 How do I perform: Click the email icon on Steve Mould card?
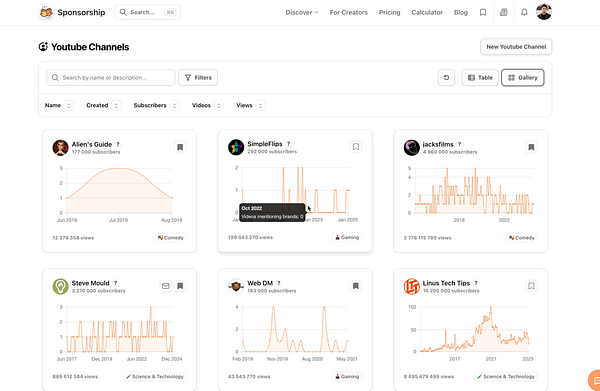point(165,286)
